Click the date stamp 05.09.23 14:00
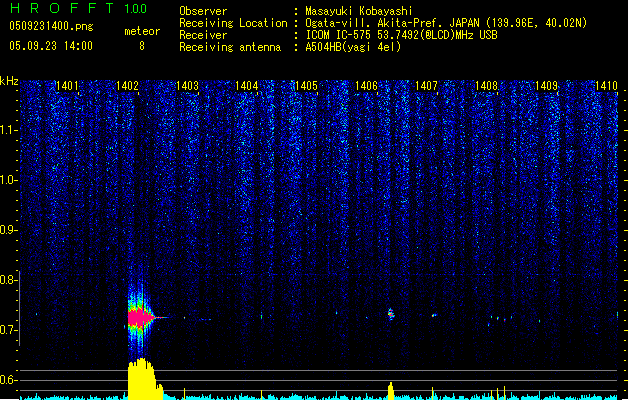This screenshot has width=629, height=400. click(51, 46)
